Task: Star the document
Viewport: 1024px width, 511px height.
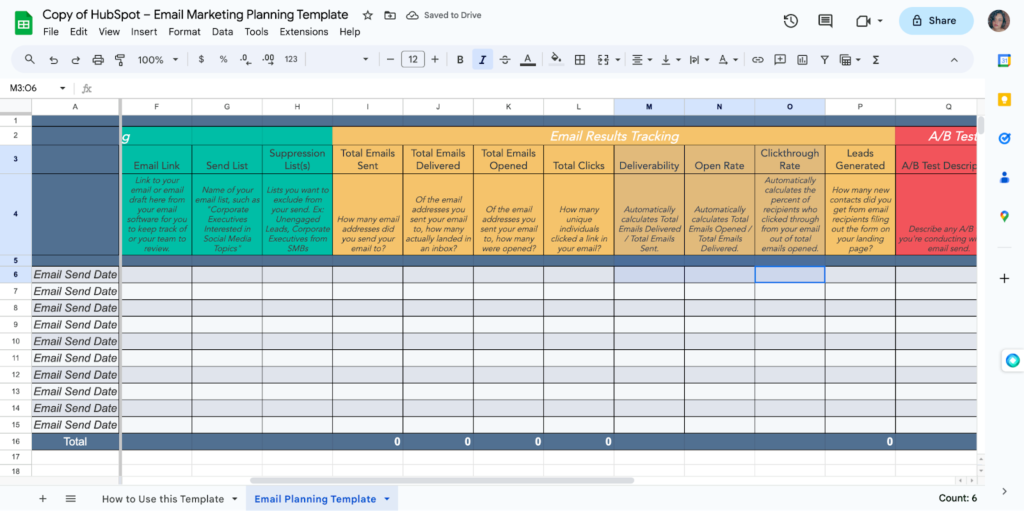Action: (x=368, y=15)
